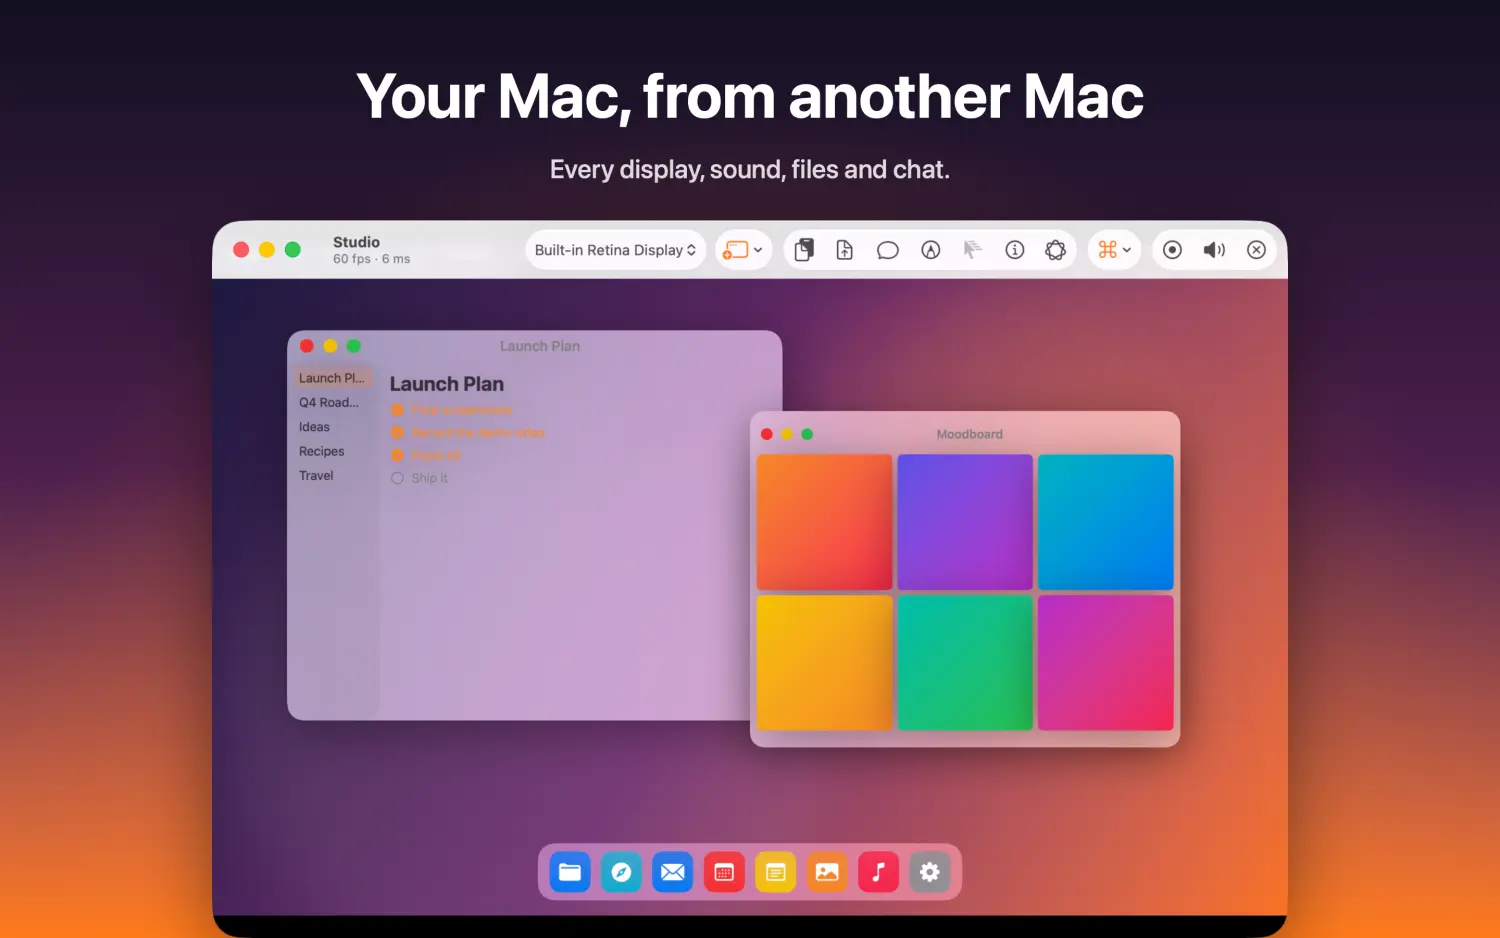1500x938 pixels.
Task: Uncheck the Final screenshots task circle
Action: coord(397,410)
